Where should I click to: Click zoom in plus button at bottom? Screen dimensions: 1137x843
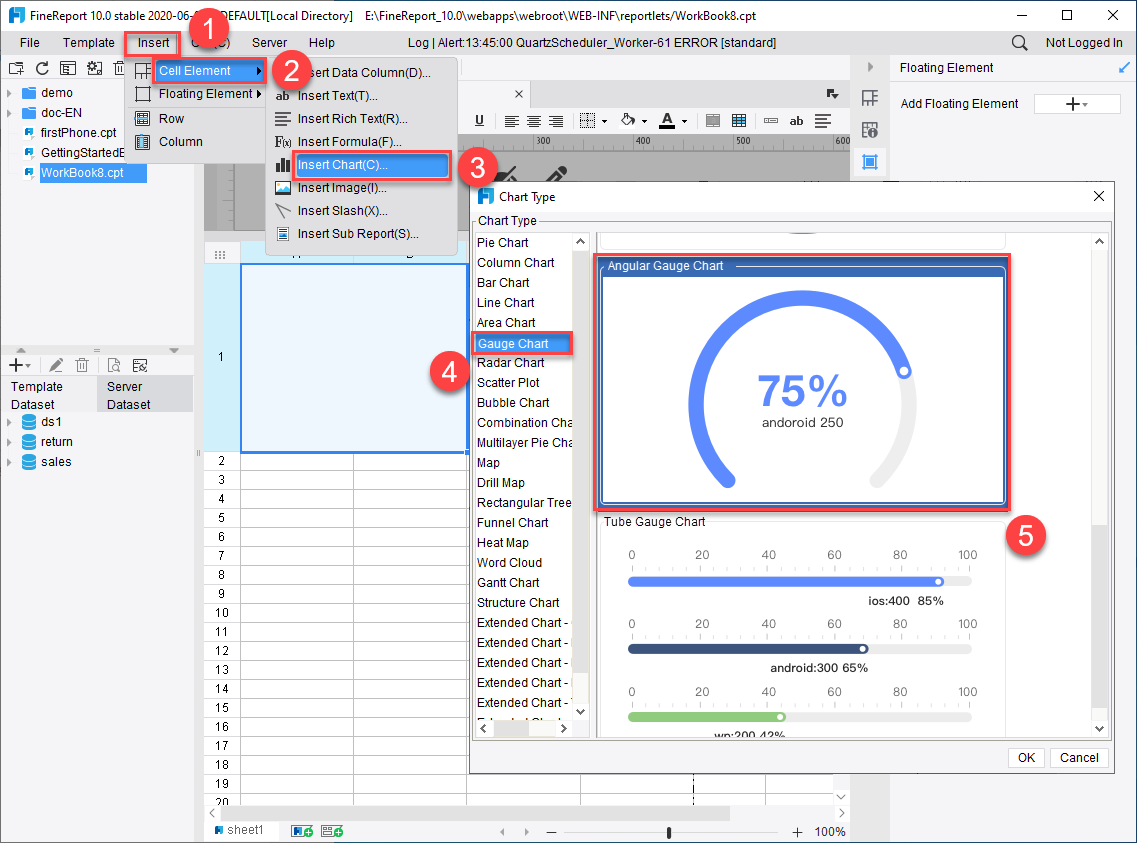[797, 832]
